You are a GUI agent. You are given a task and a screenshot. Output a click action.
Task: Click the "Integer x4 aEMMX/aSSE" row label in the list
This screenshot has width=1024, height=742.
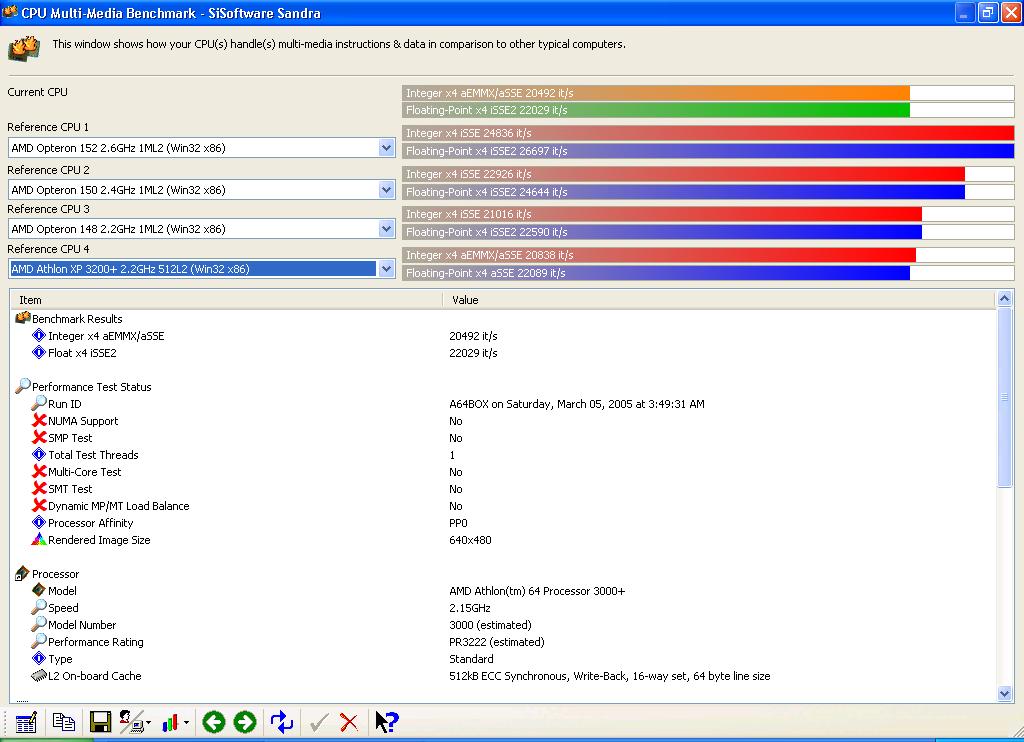click(106, 336)
